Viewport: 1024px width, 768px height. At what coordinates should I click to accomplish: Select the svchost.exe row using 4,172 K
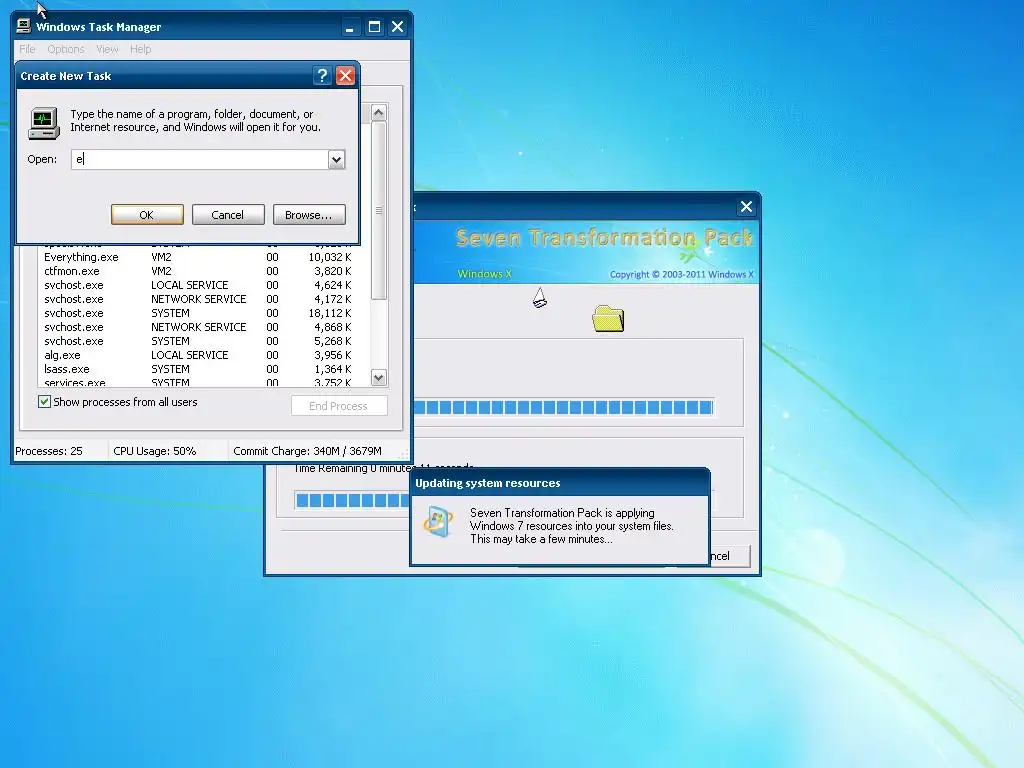(x=202, y=299)
